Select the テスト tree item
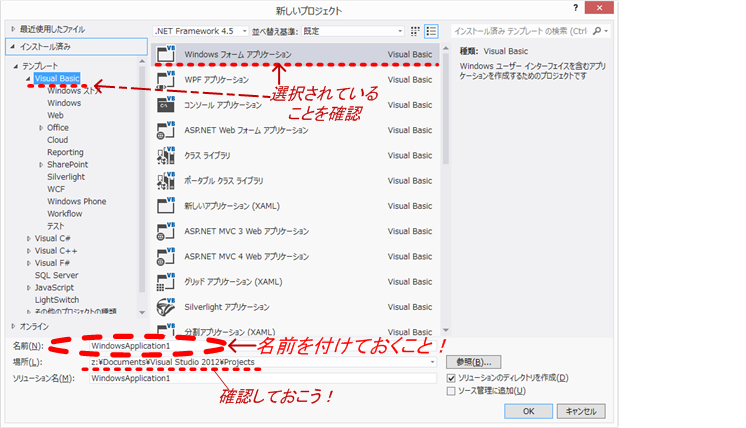Screen dimensions: 746x428 (56, 226)
